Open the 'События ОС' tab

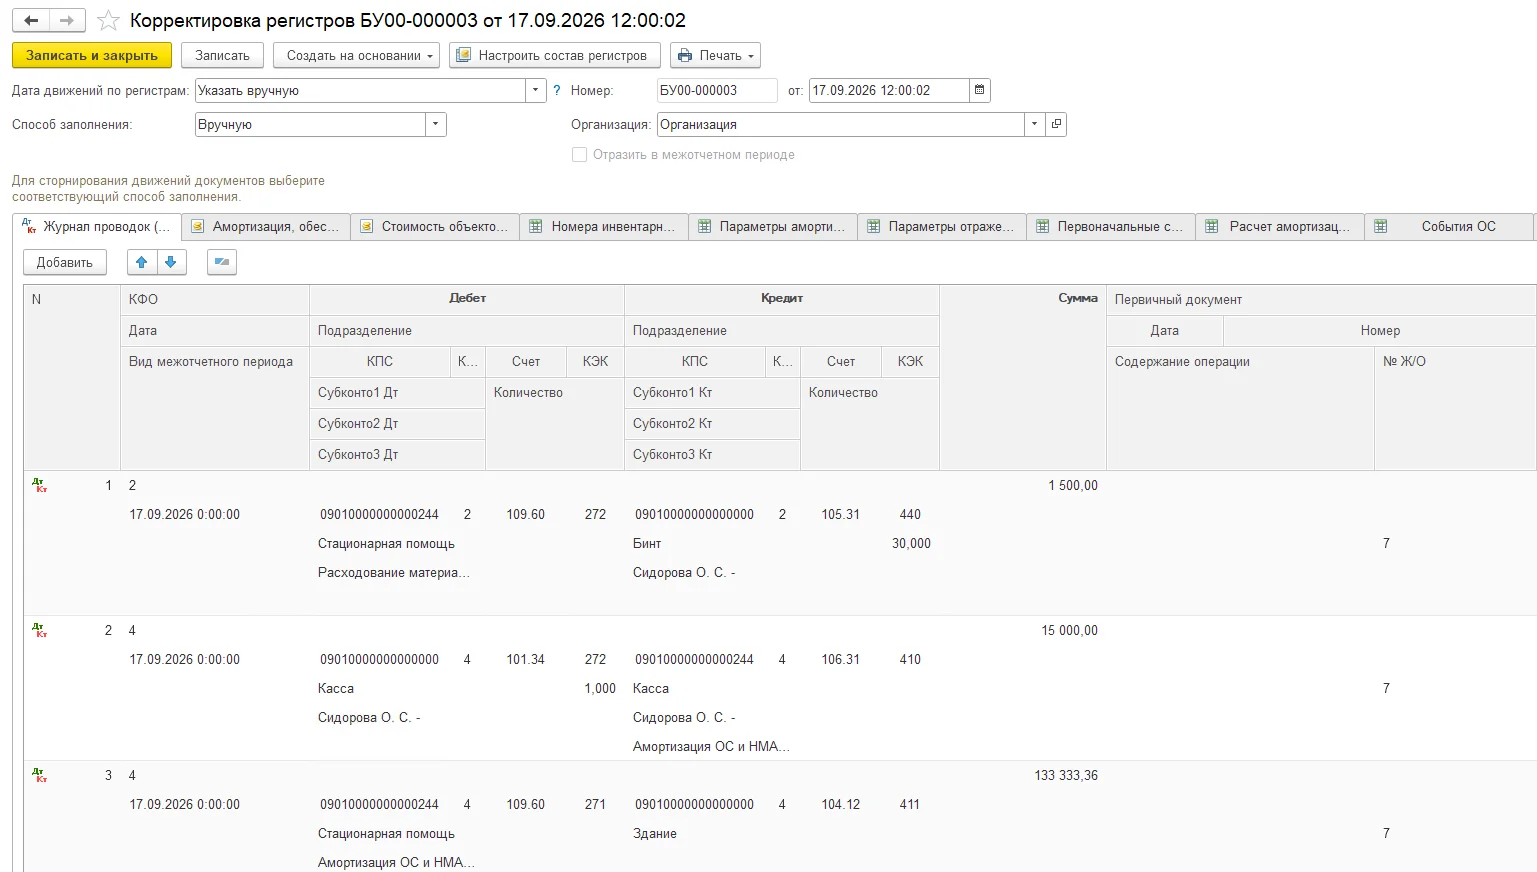pyautogui.click(x=1449, y=227)
